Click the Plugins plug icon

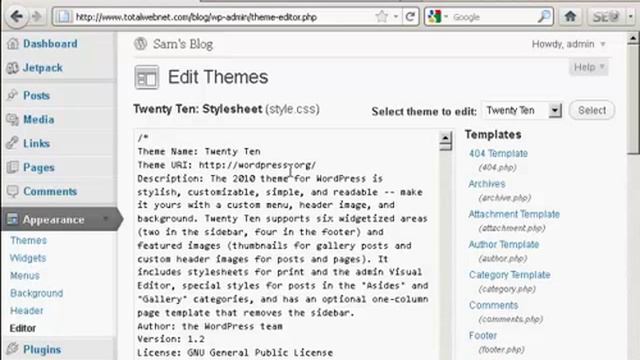pos(13,349)
